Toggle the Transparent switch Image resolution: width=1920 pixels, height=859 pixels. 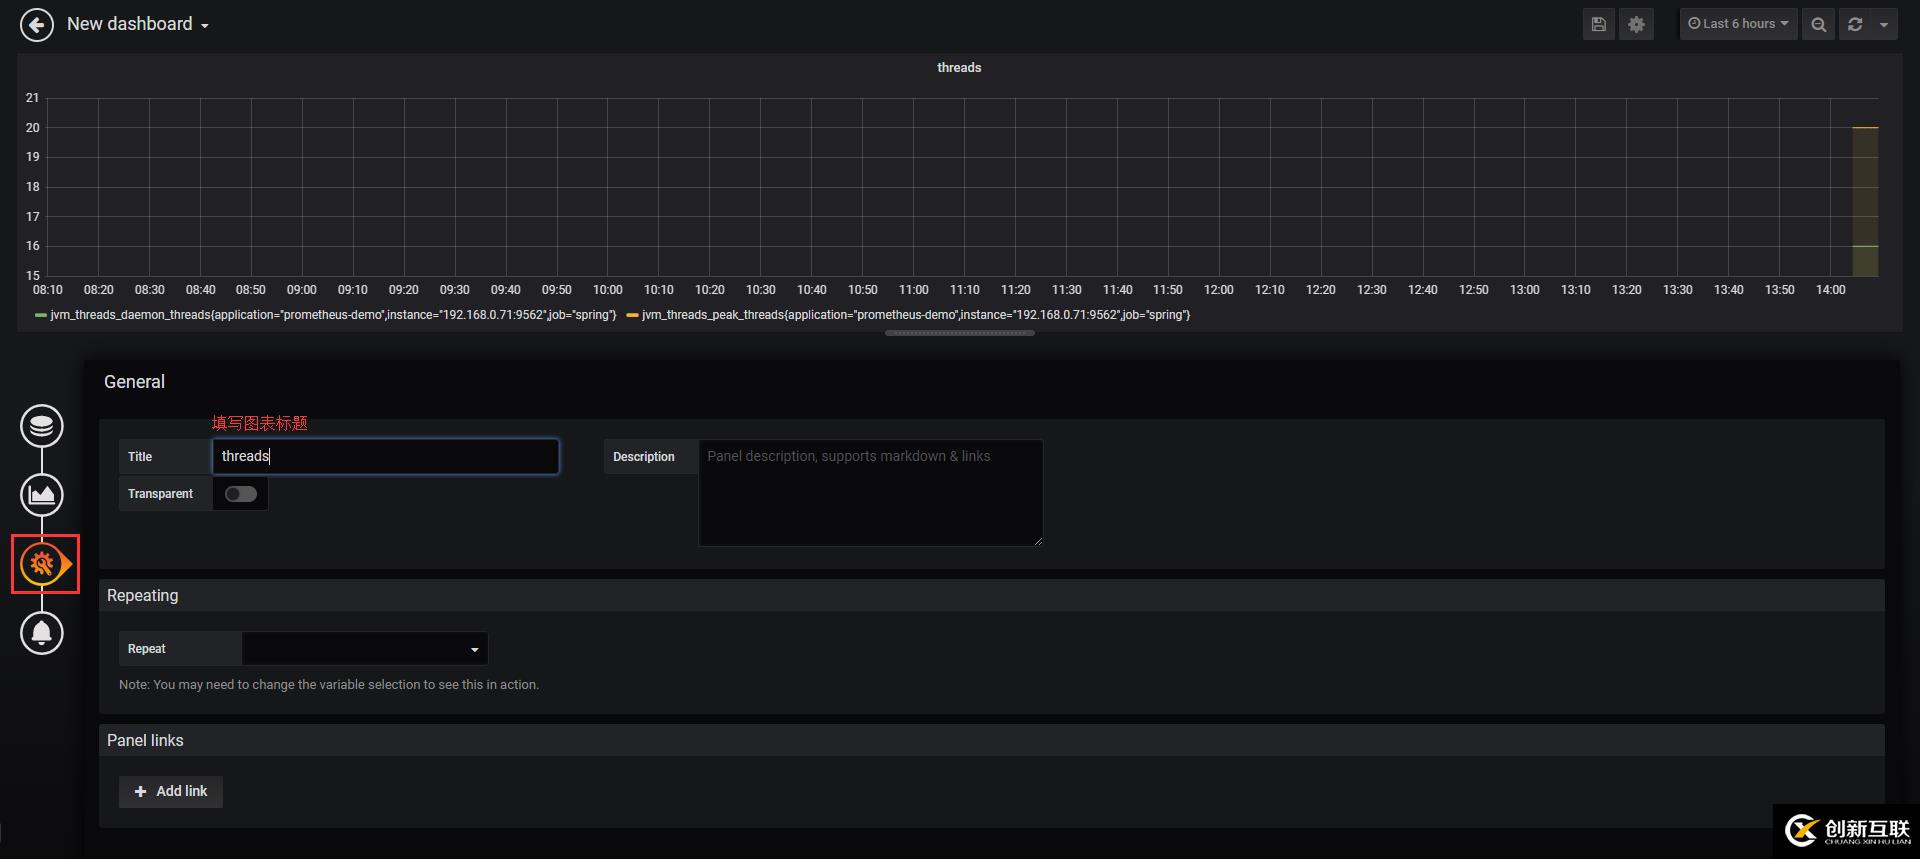click(240, 494)
